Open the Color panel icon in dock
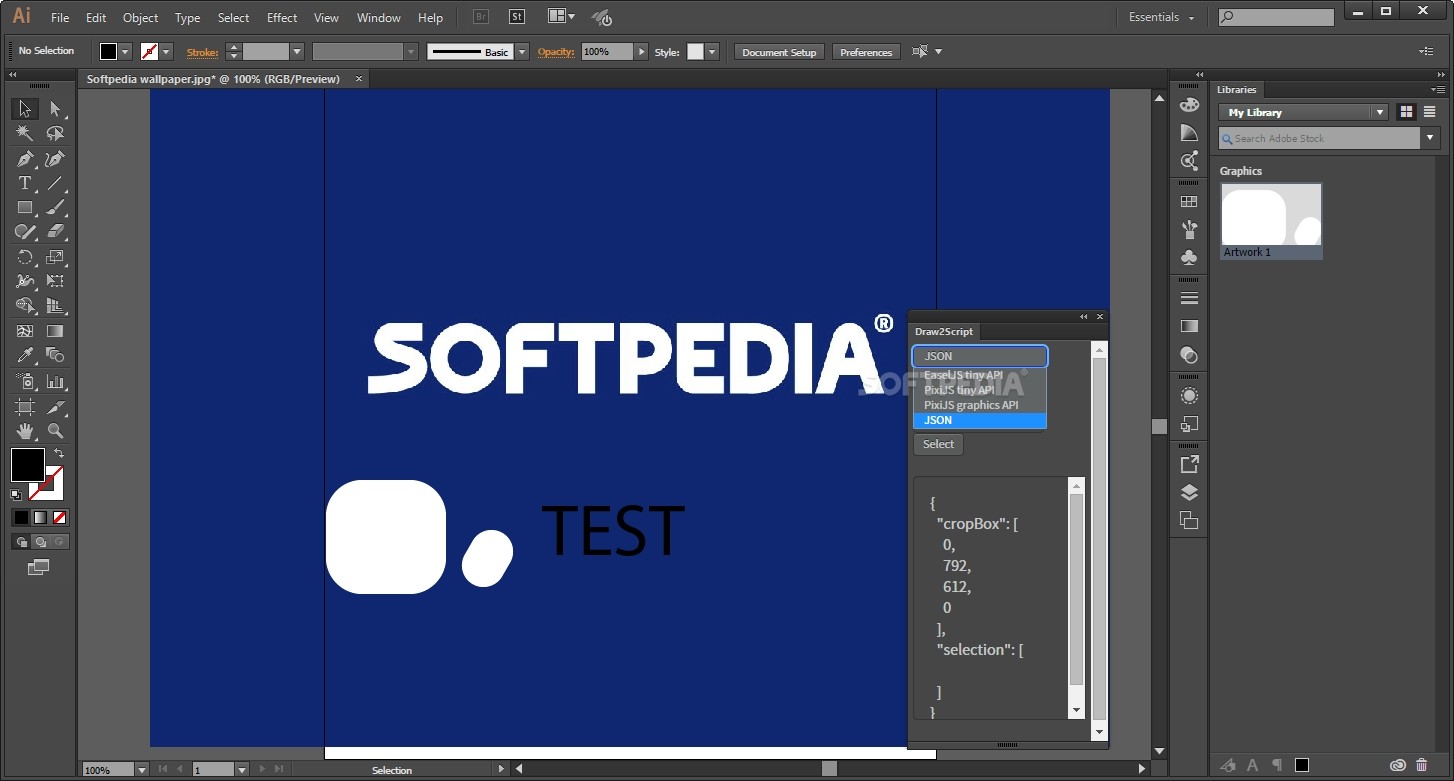The width and height of the screenshot is (1454, 781). point(1189,104)
